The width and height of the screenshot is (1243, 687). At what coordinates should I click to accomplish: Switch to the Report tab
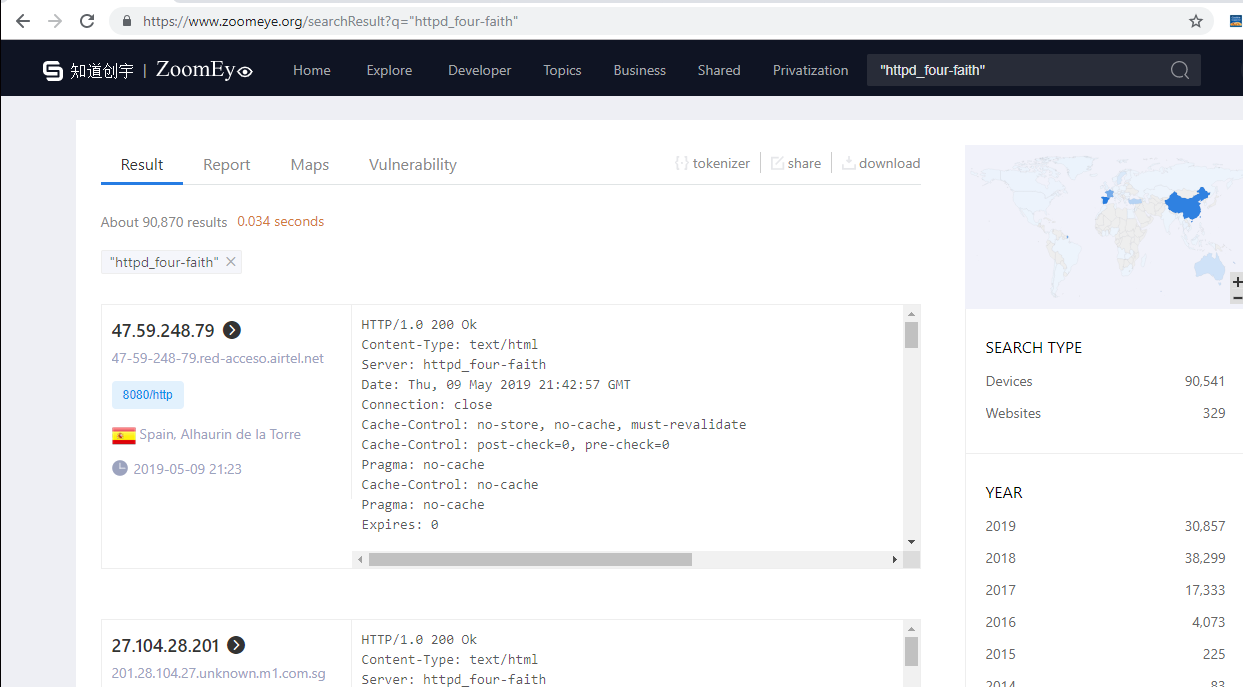[227, 165]
